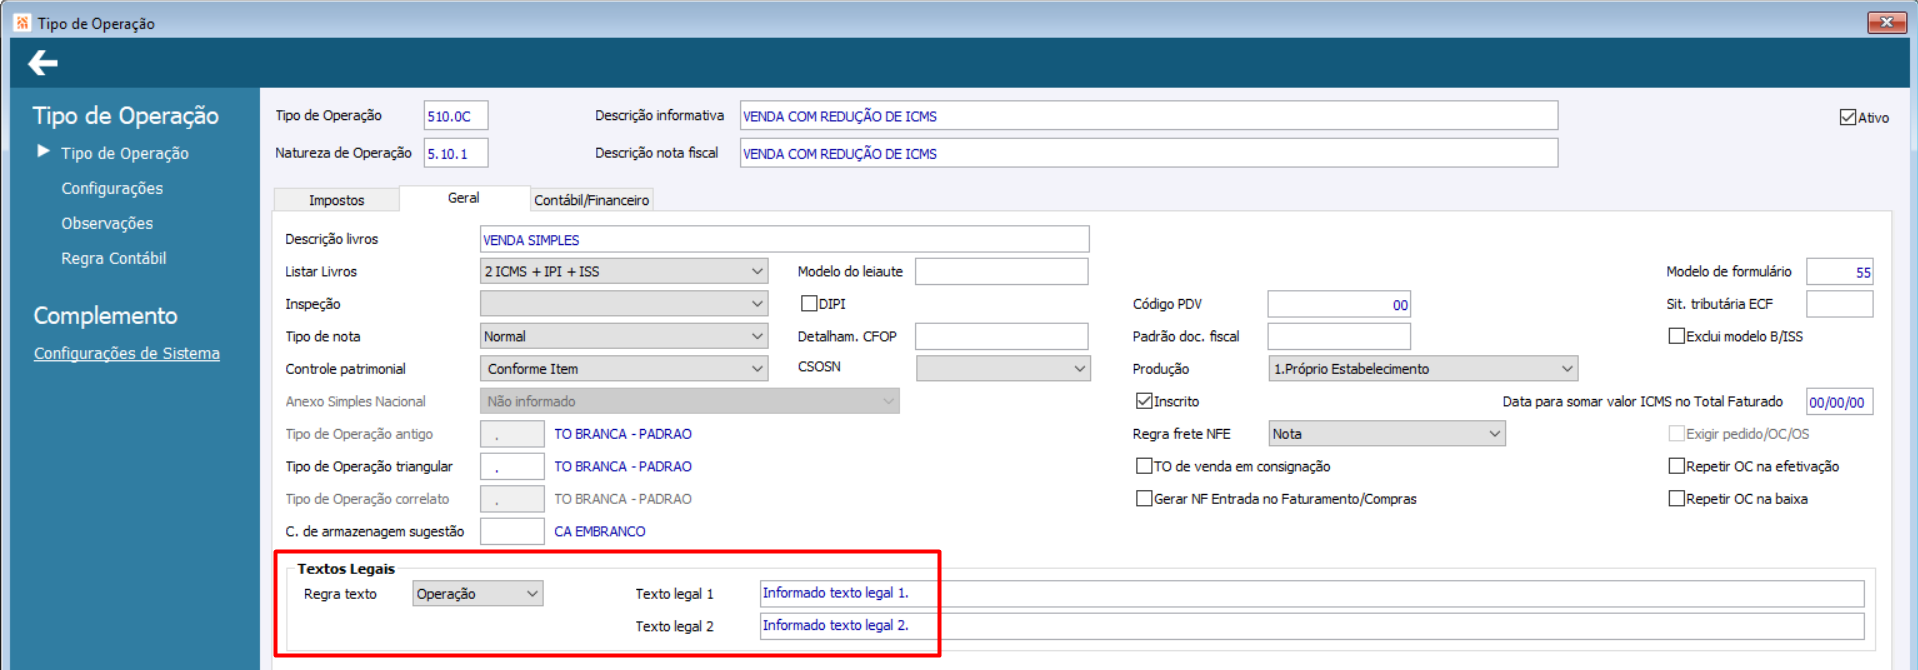Close the Tipo de Operação window
1918x670 pixels.
(1886, 22)
